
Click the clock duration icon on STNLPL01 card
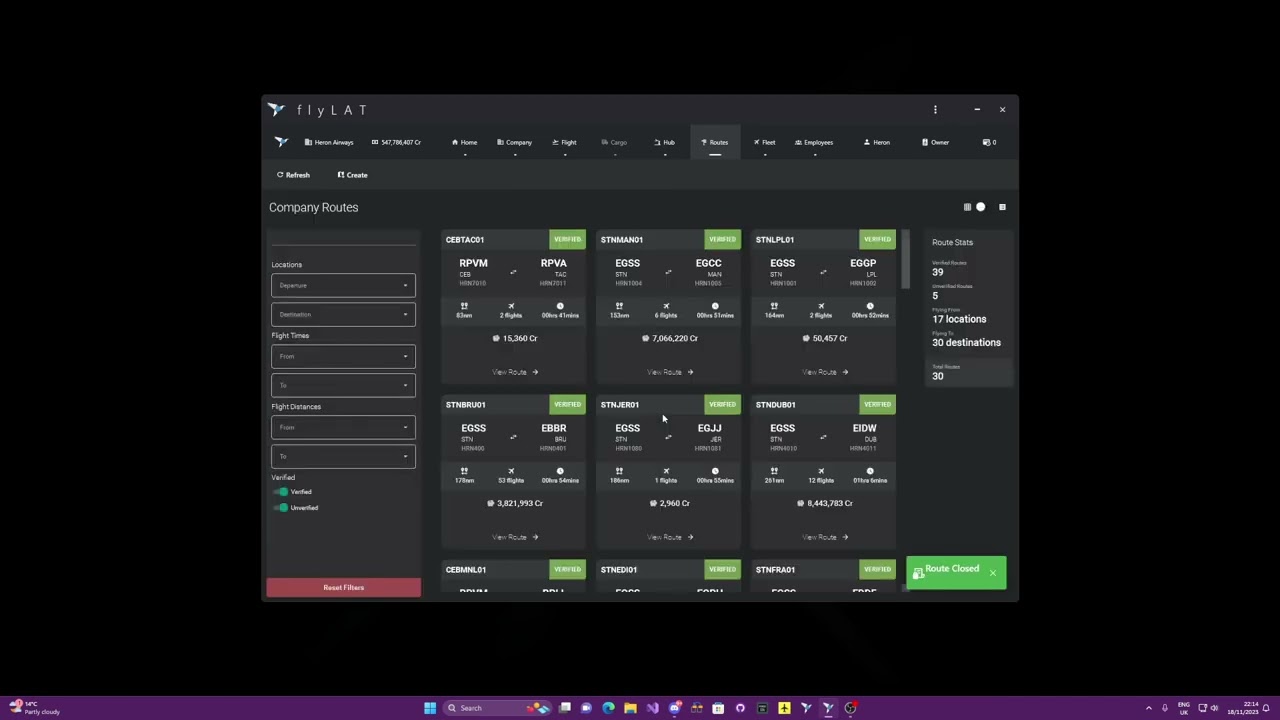(870, 306)
